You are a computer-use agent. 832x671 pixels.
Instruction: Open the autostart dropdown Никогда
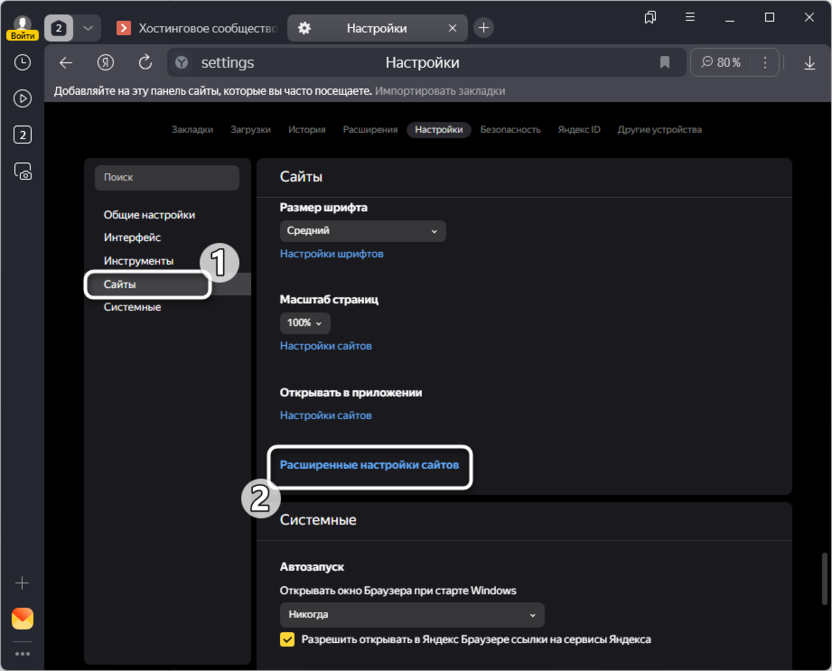[x=412, y=614]
